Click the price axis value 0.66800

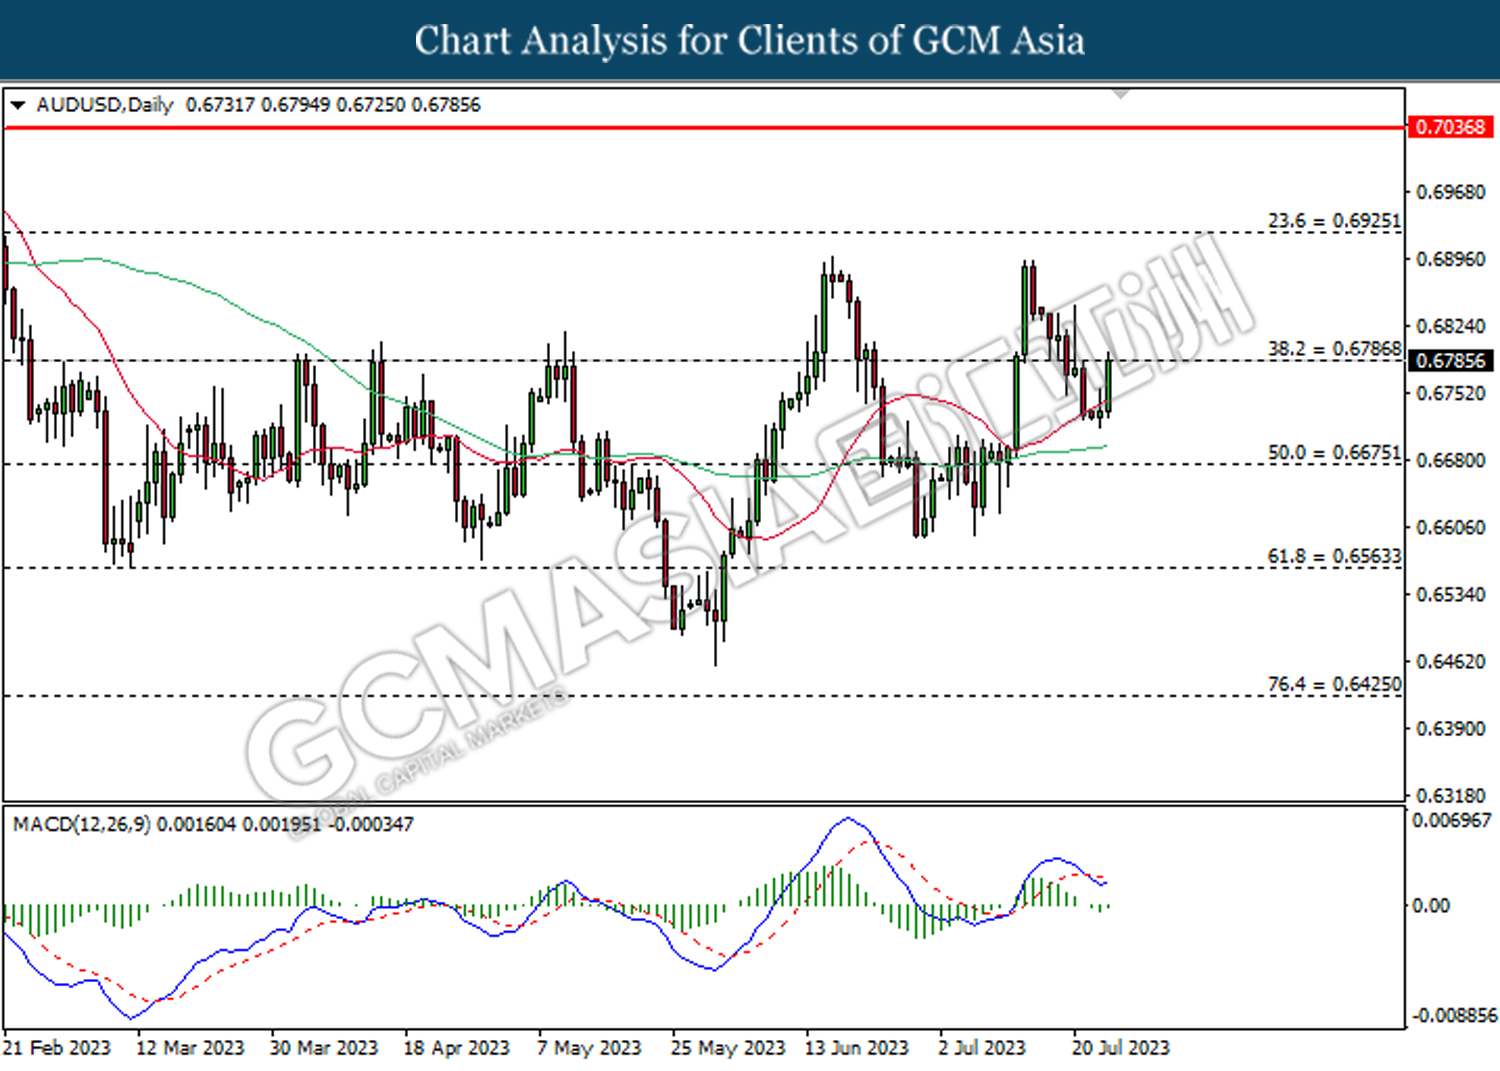tap(1451, 460)
